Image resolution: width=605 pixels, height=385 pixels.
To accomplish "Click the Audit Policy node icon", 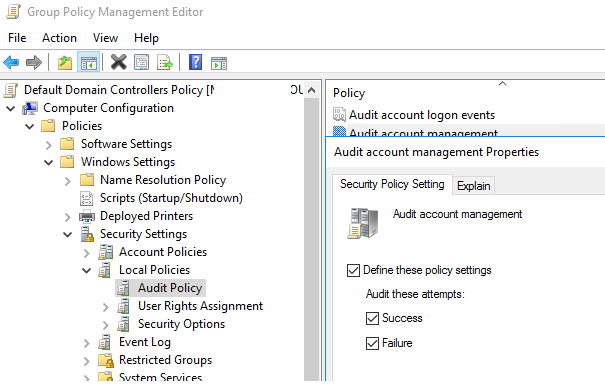I will pos(124,288).
